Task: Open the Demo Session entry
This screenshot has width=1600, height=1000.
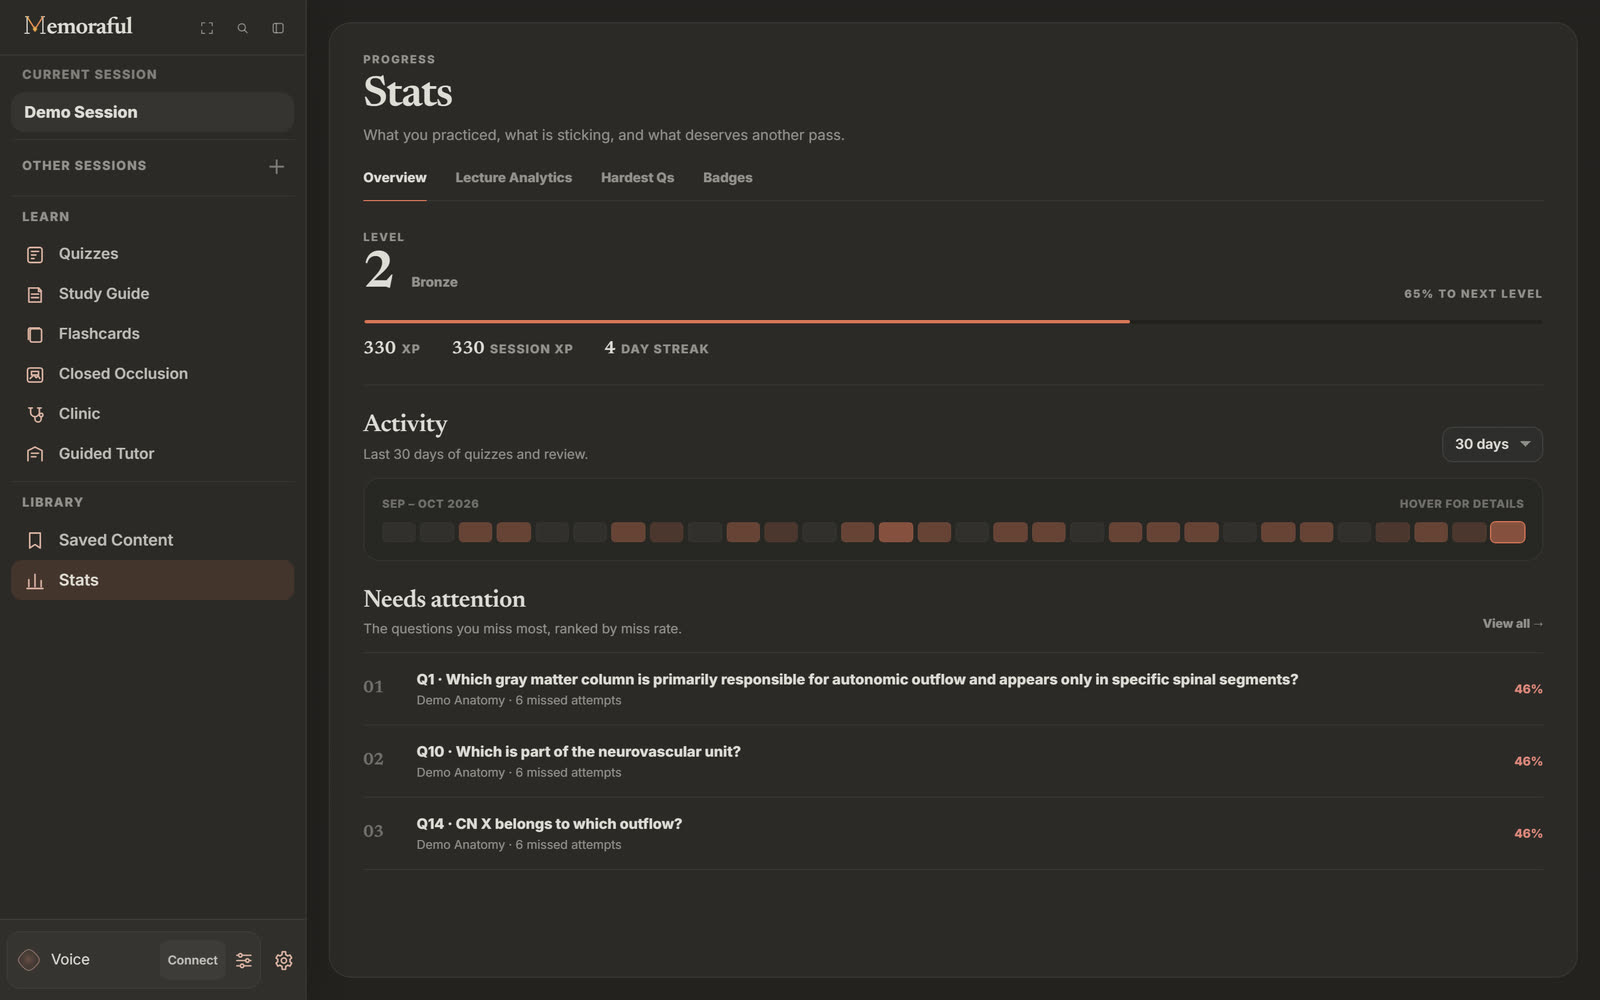Action: tap(152, 112)
